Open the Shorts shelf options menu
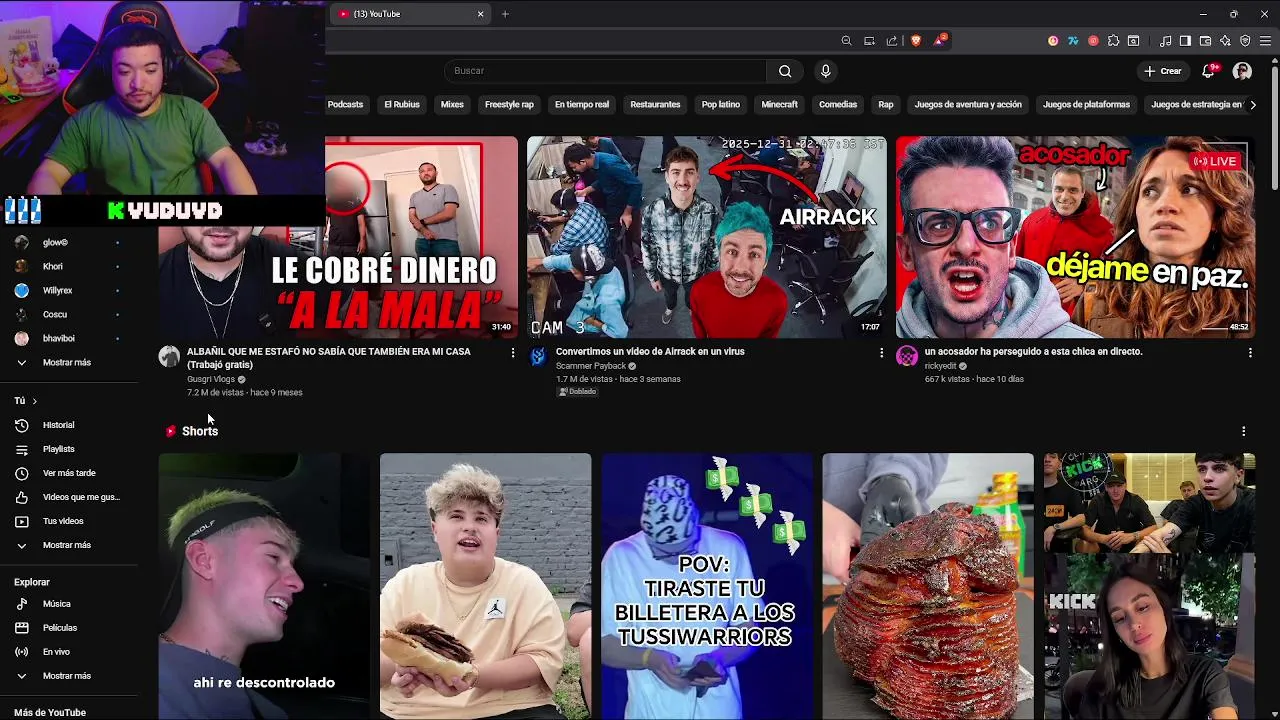Viewport: 1280px width, 720px height. click(x=1243, y=431)
